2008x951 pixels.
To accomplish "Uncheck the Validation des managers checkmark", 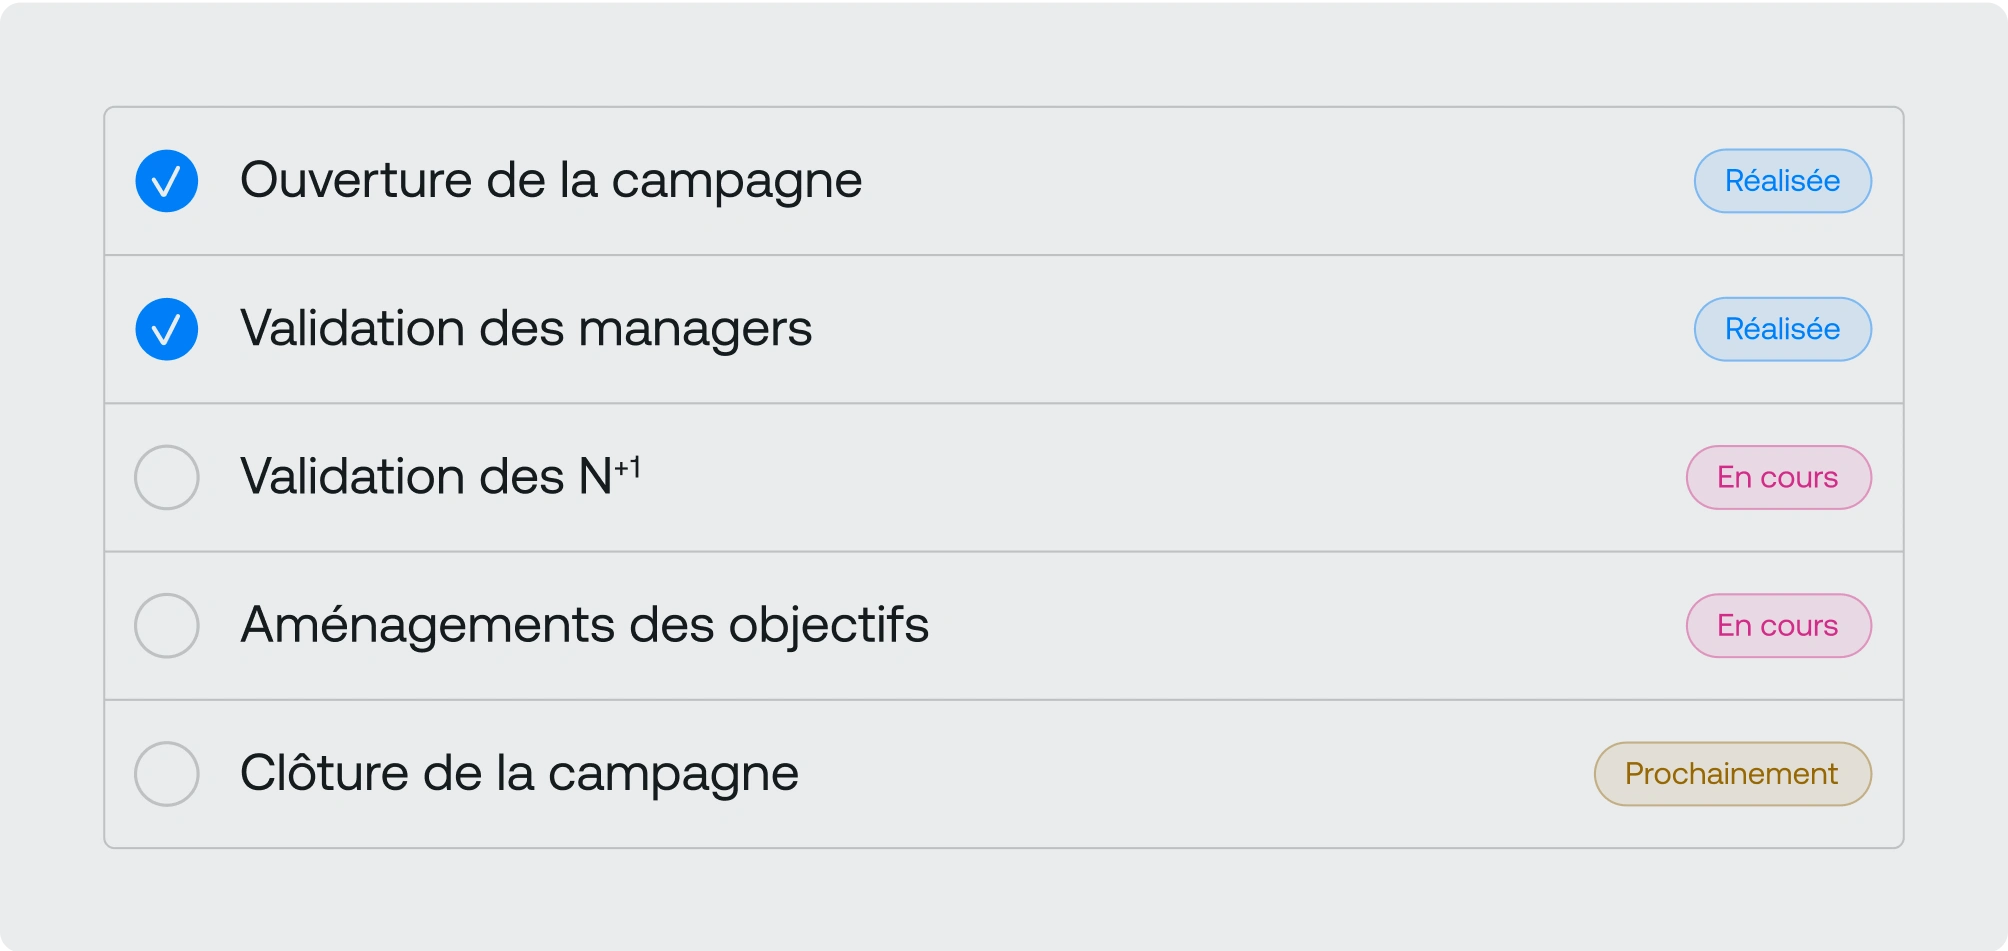I will 167,329.
